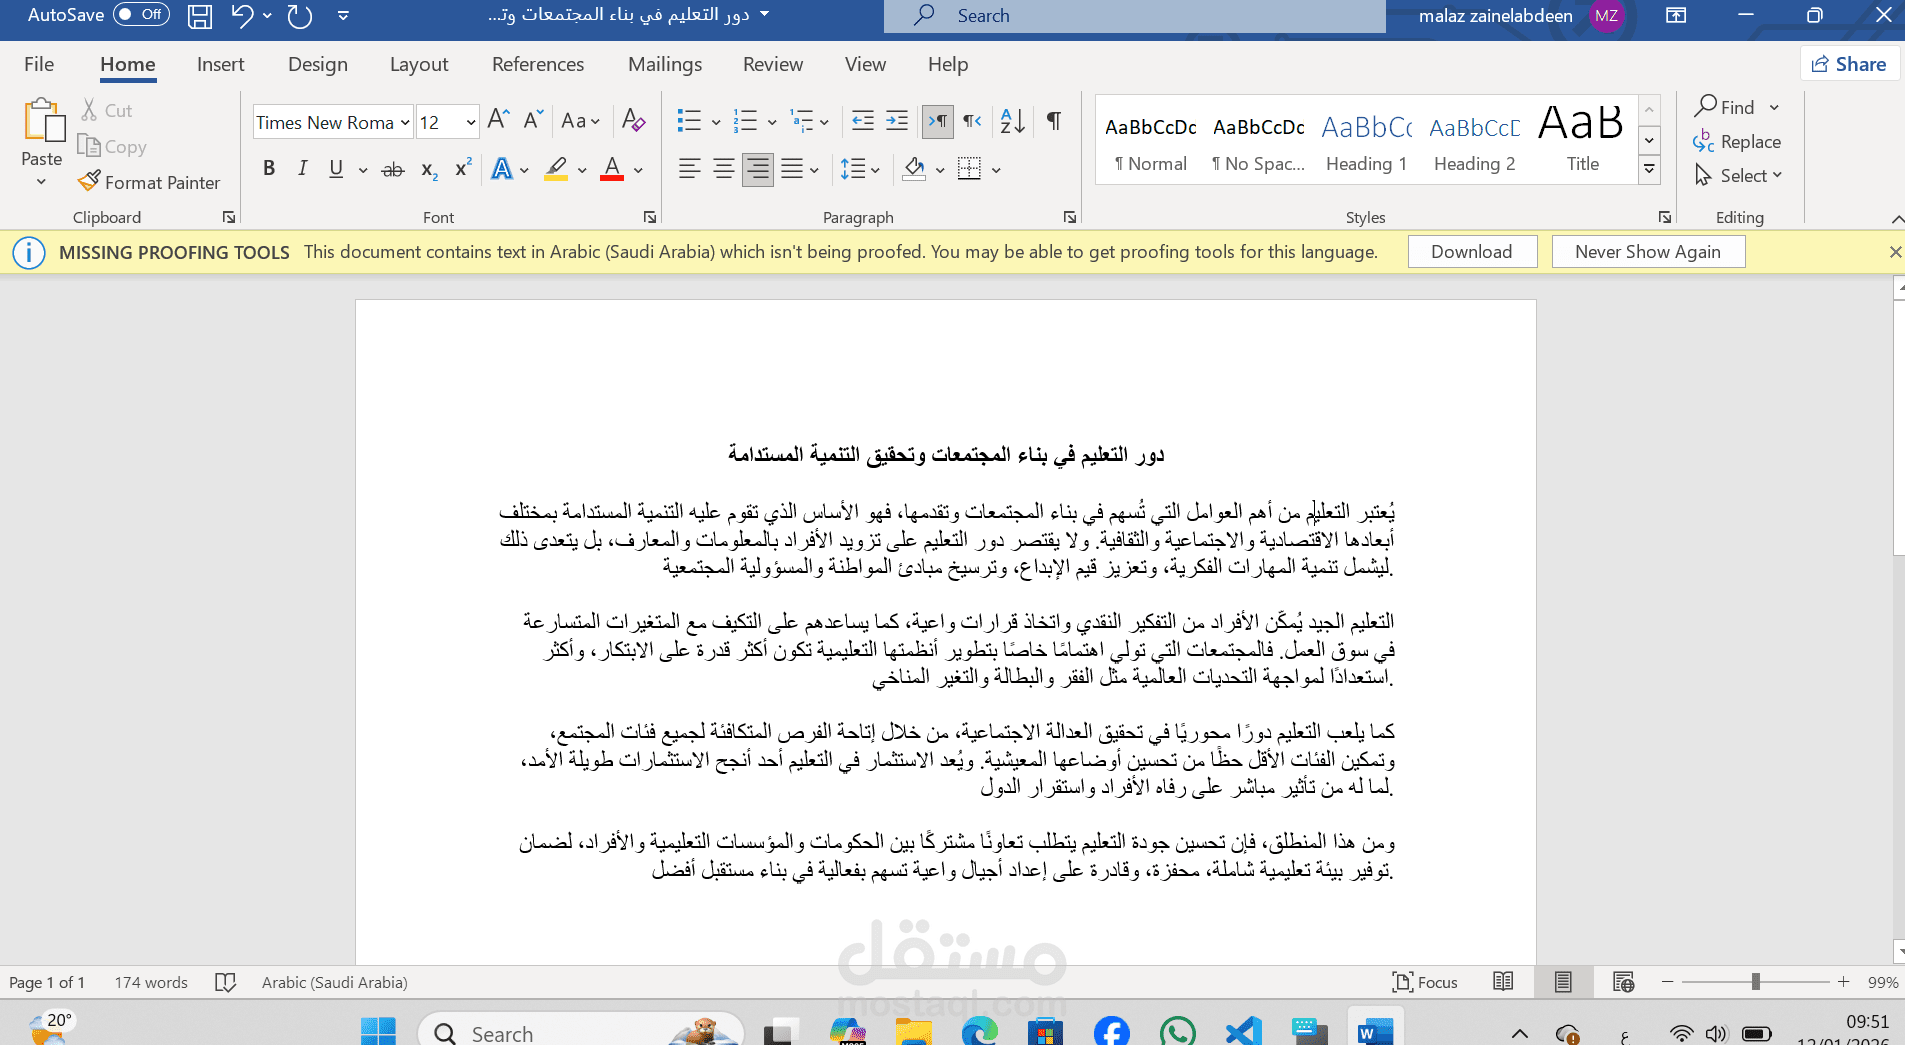
Task: Open Replace dialog
Action: pos(1738,142)
